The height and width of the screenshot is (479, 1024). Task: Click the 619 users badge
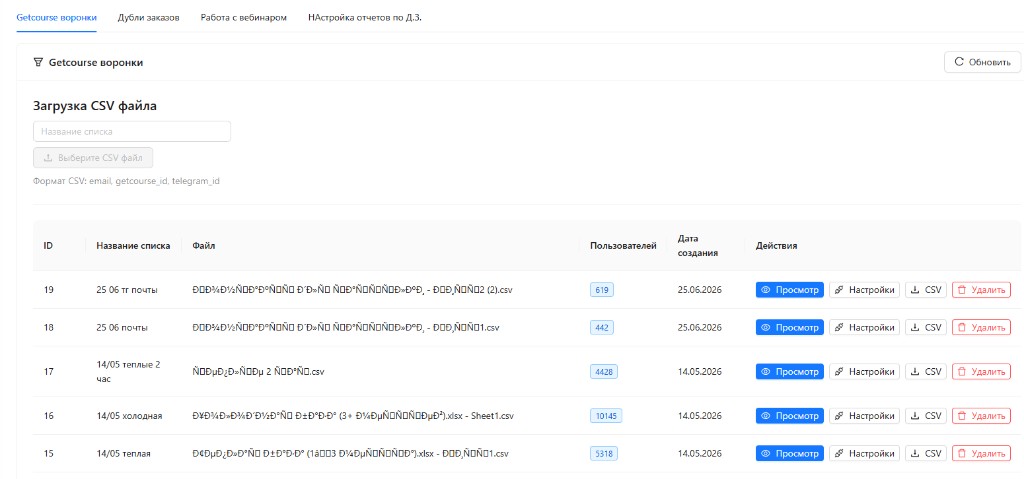coord(601,289)
